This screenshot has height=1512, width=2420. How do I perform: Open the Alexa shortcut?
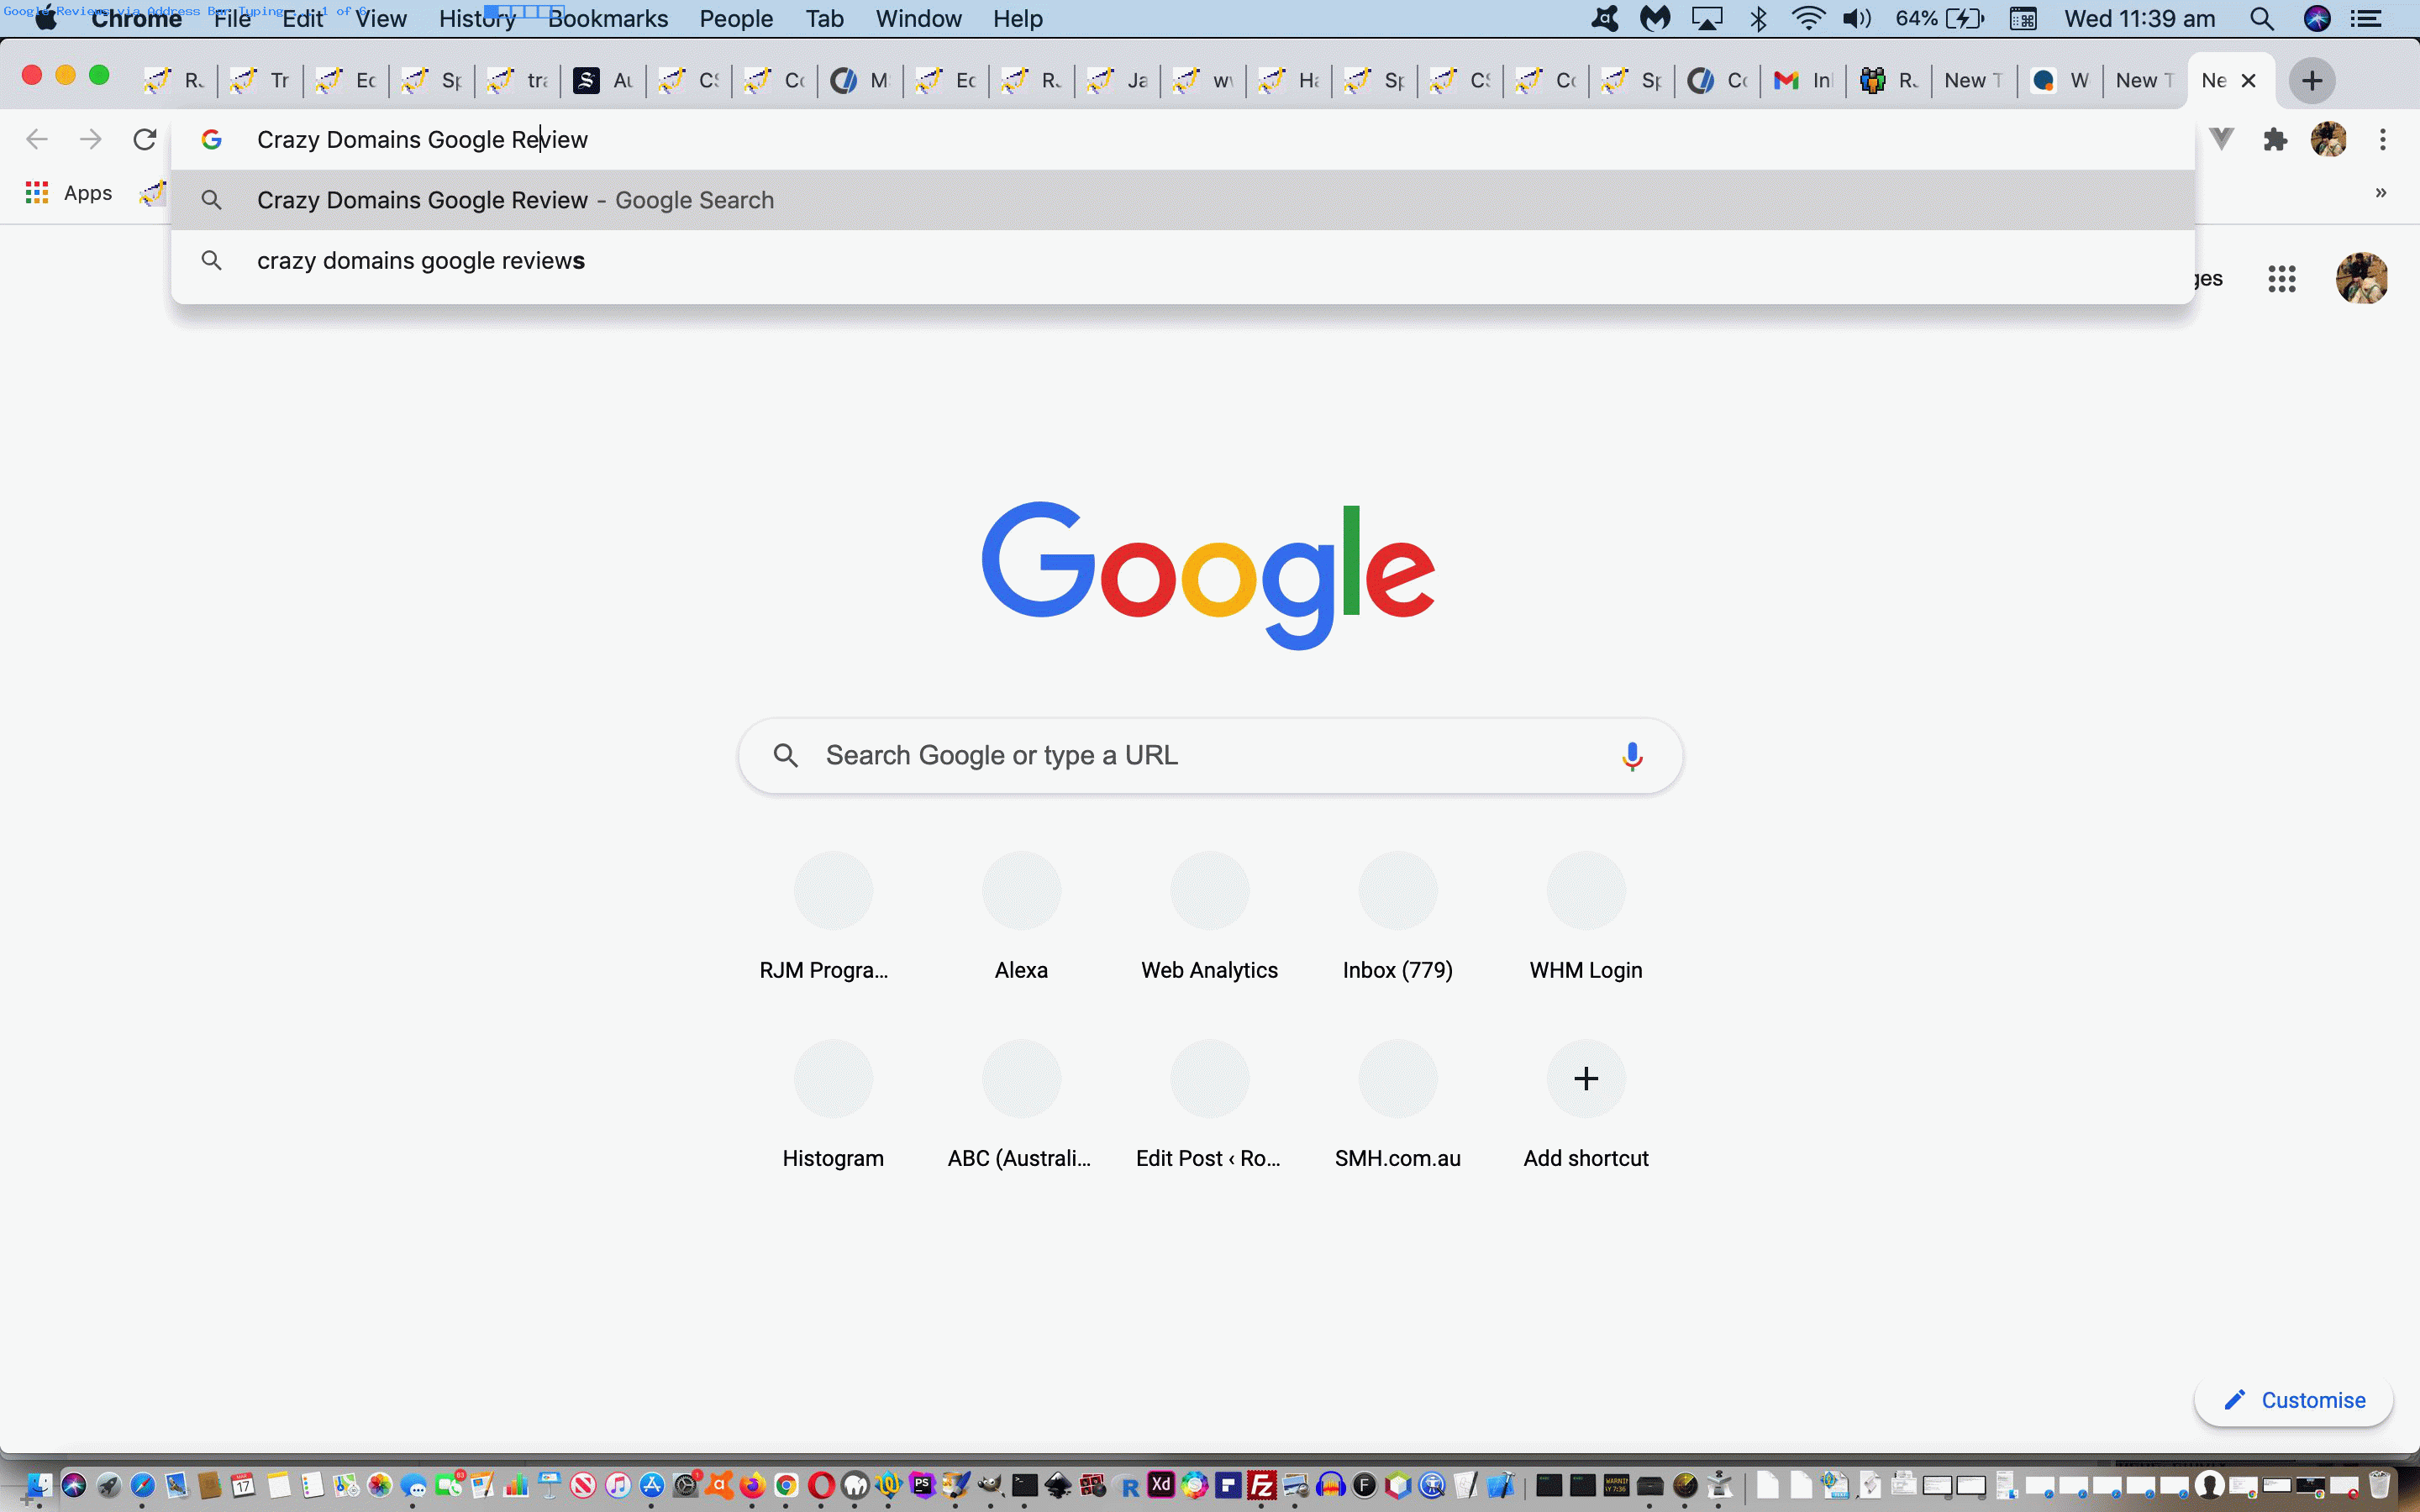1021,916
